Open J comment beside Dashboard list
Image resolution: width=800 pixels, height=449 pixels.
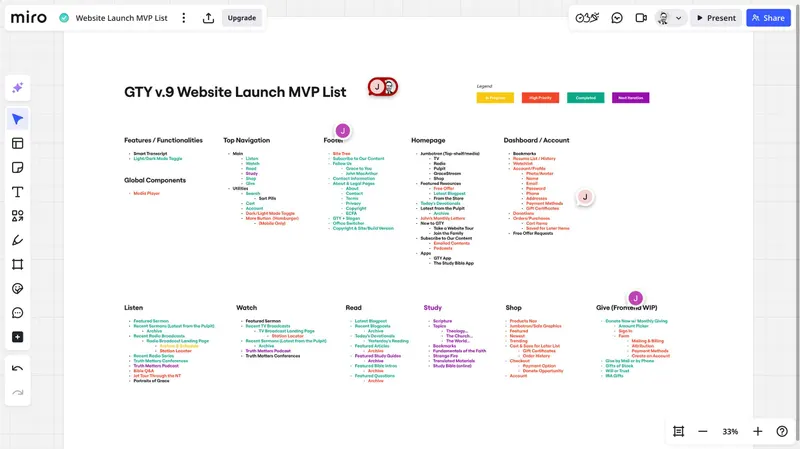click(x=585, y=197)
